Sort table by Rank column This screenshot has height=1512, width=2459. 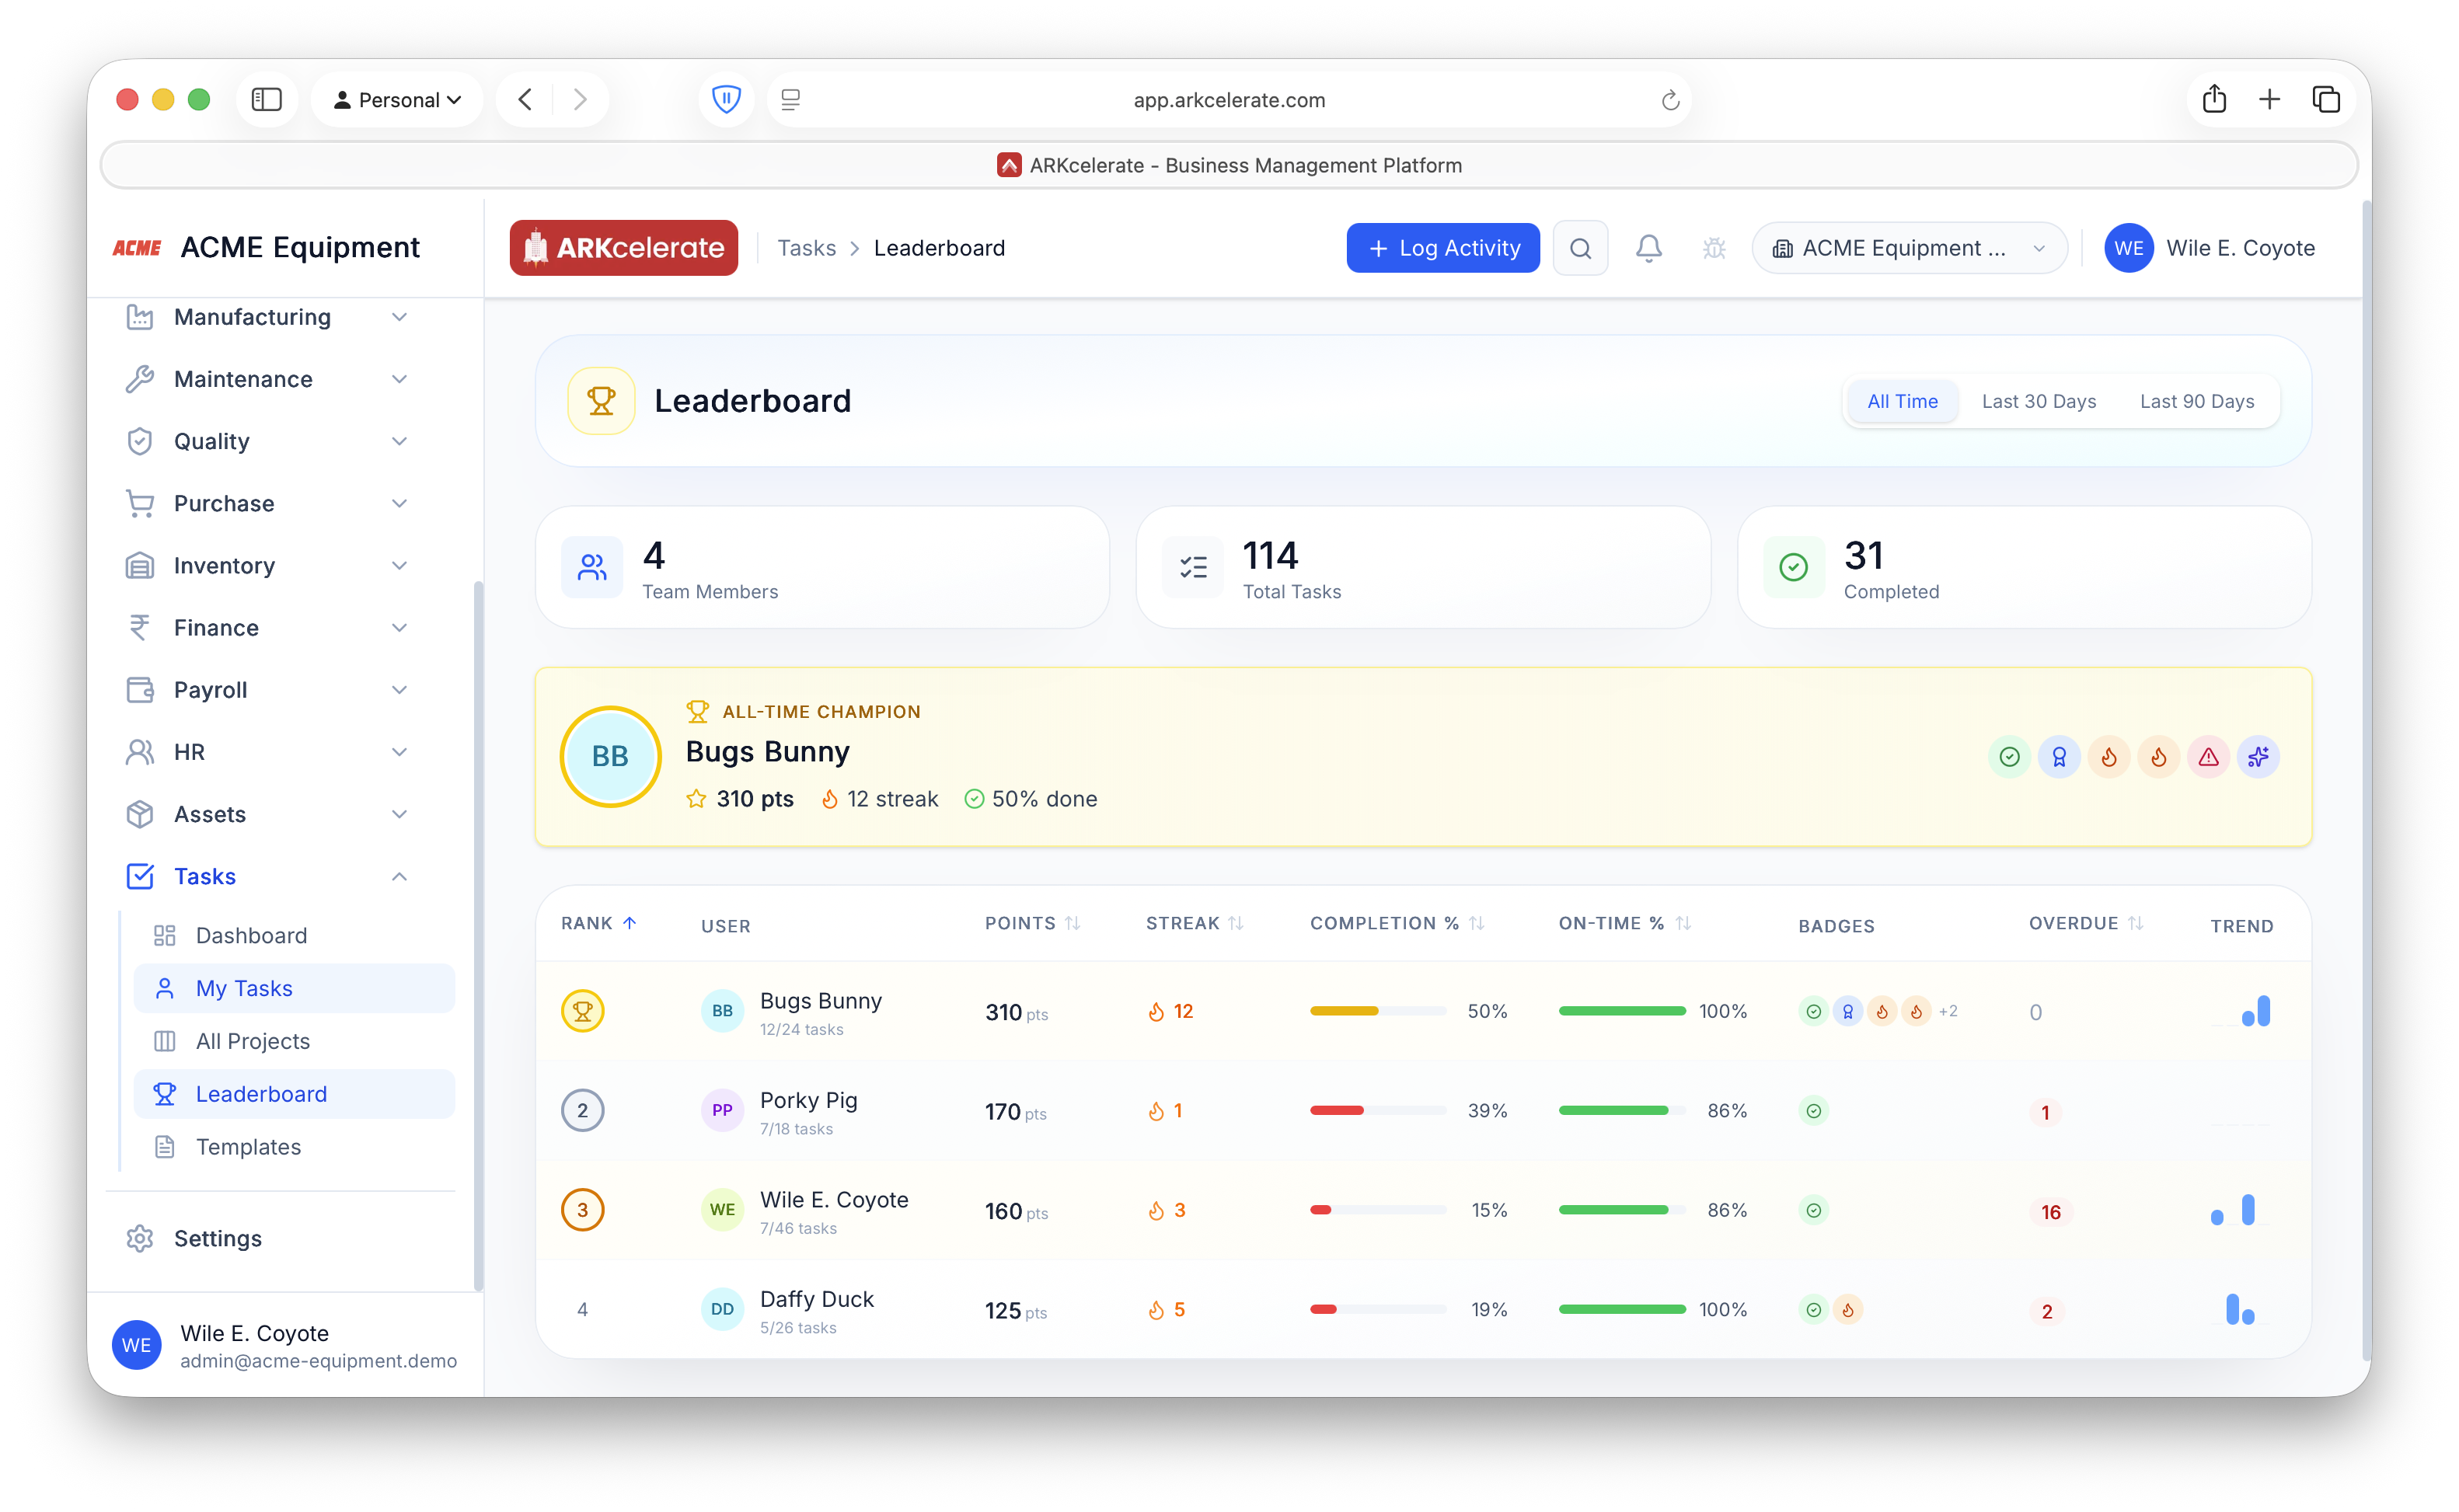(598, 923)
